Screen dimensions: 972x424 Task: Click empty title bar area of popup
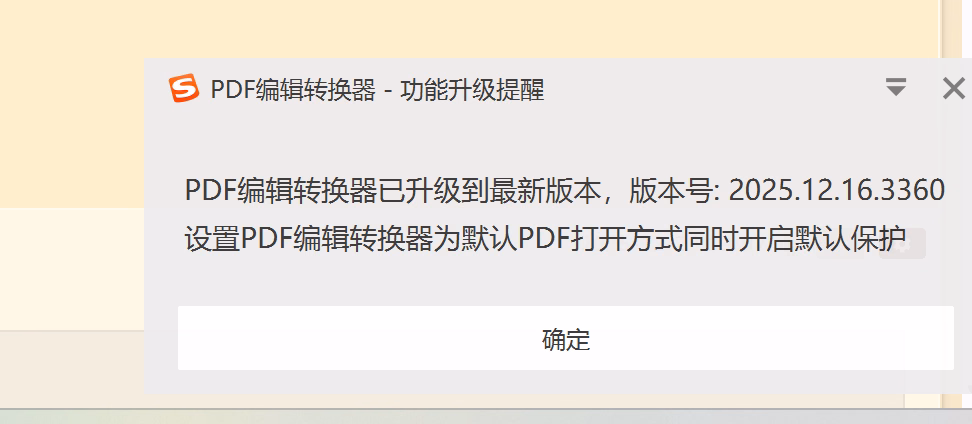coord(713,90)
